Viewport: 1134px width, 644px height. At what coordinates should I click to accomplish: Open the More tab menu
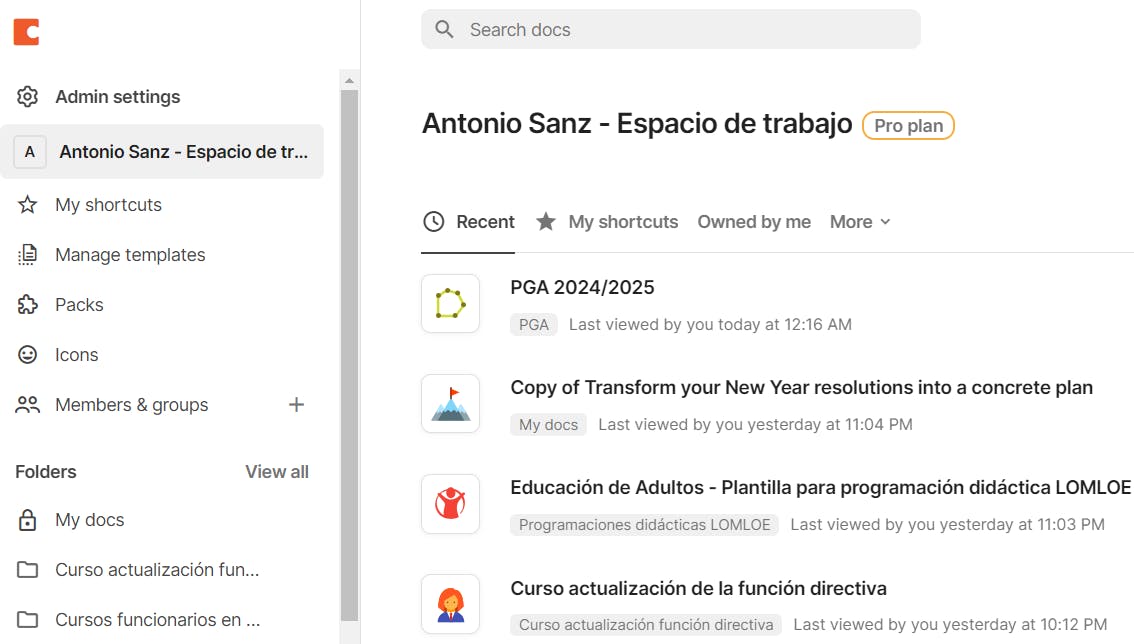coord(860,221)
